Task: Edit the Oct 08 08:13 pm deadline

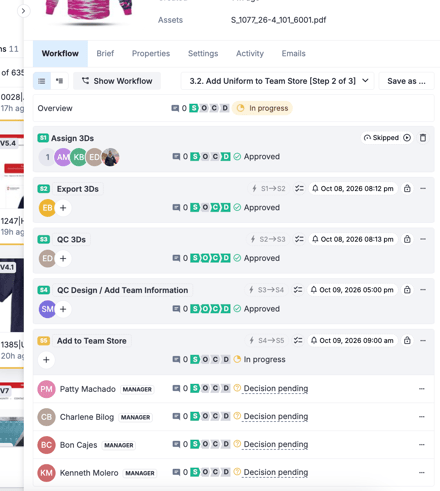Action: point(353,239)
